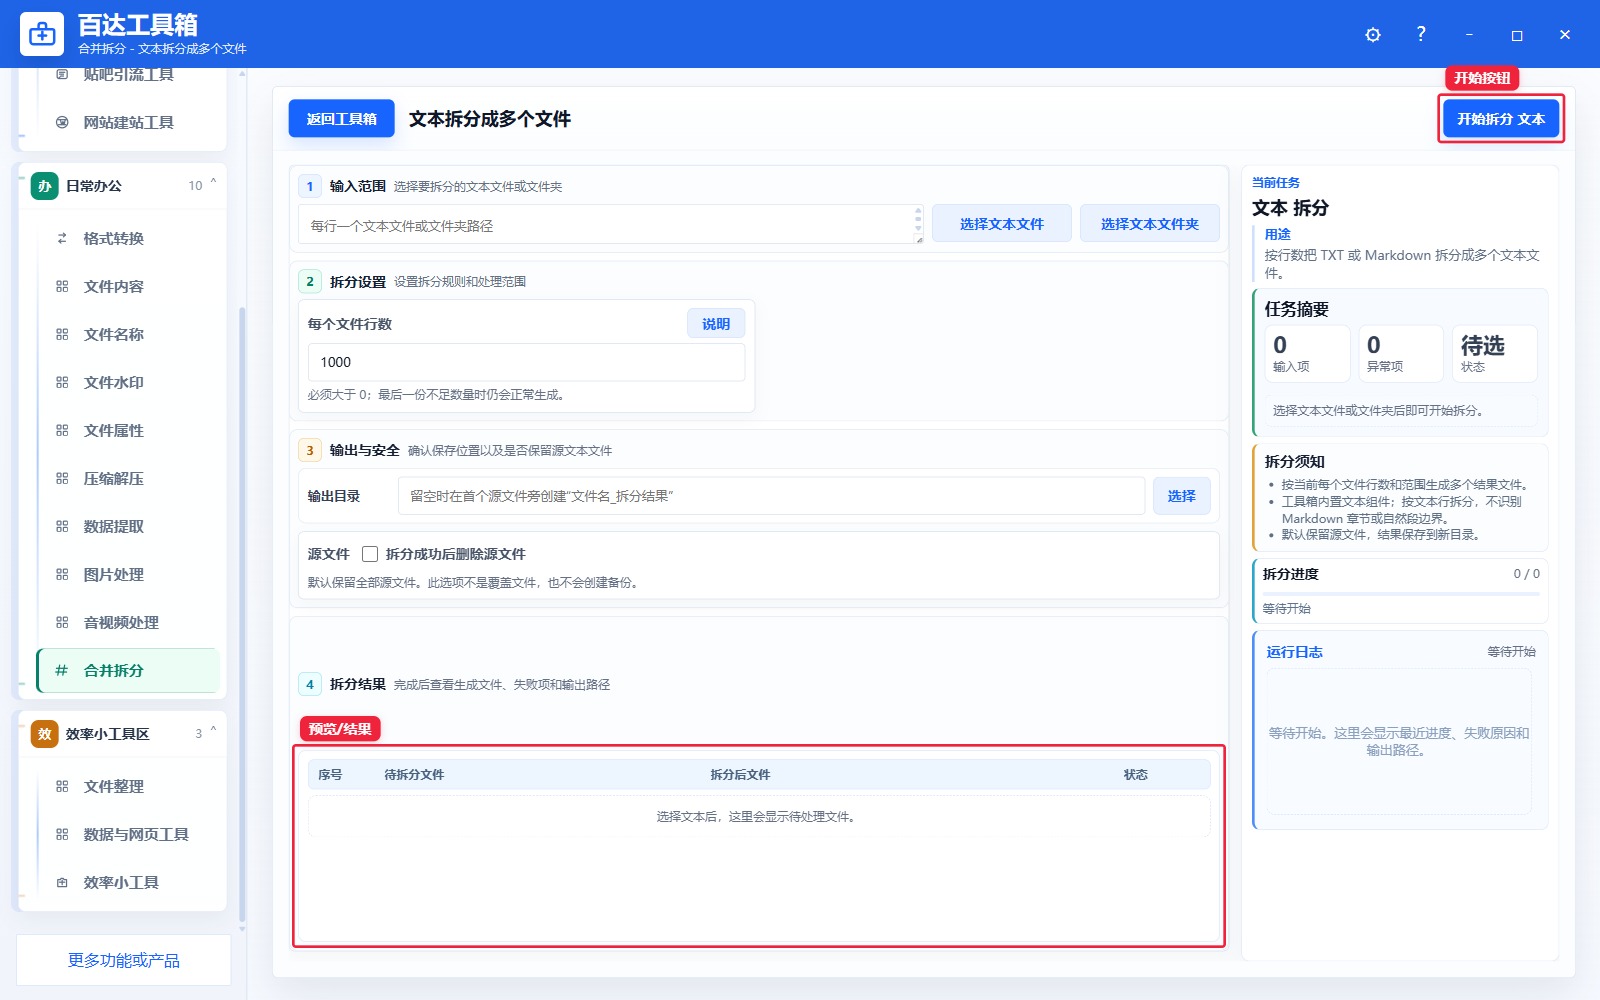Click the 运行日志 heading
Viewport: 1600px width, 1000px height.
coord(1294,652)
